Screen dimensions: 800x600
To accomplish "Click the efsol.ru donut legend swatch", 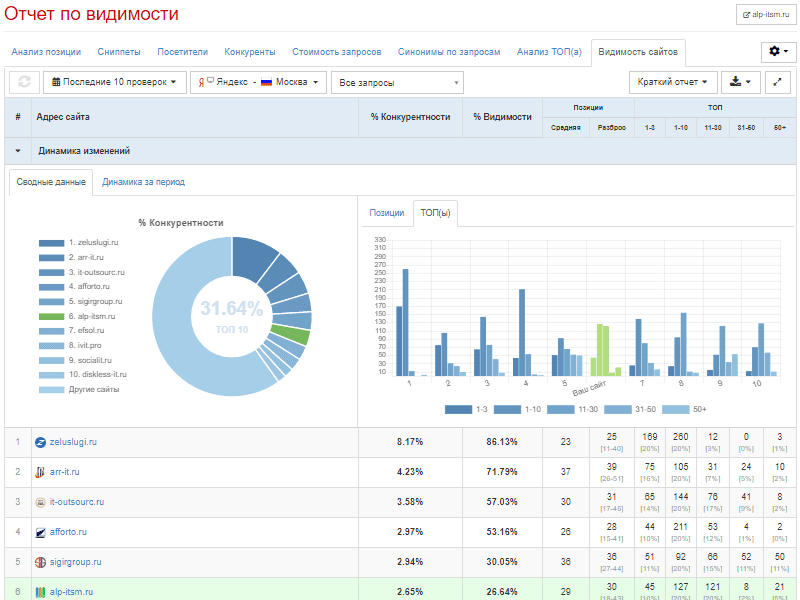I will pyautogui.click(x=52, y=332).
